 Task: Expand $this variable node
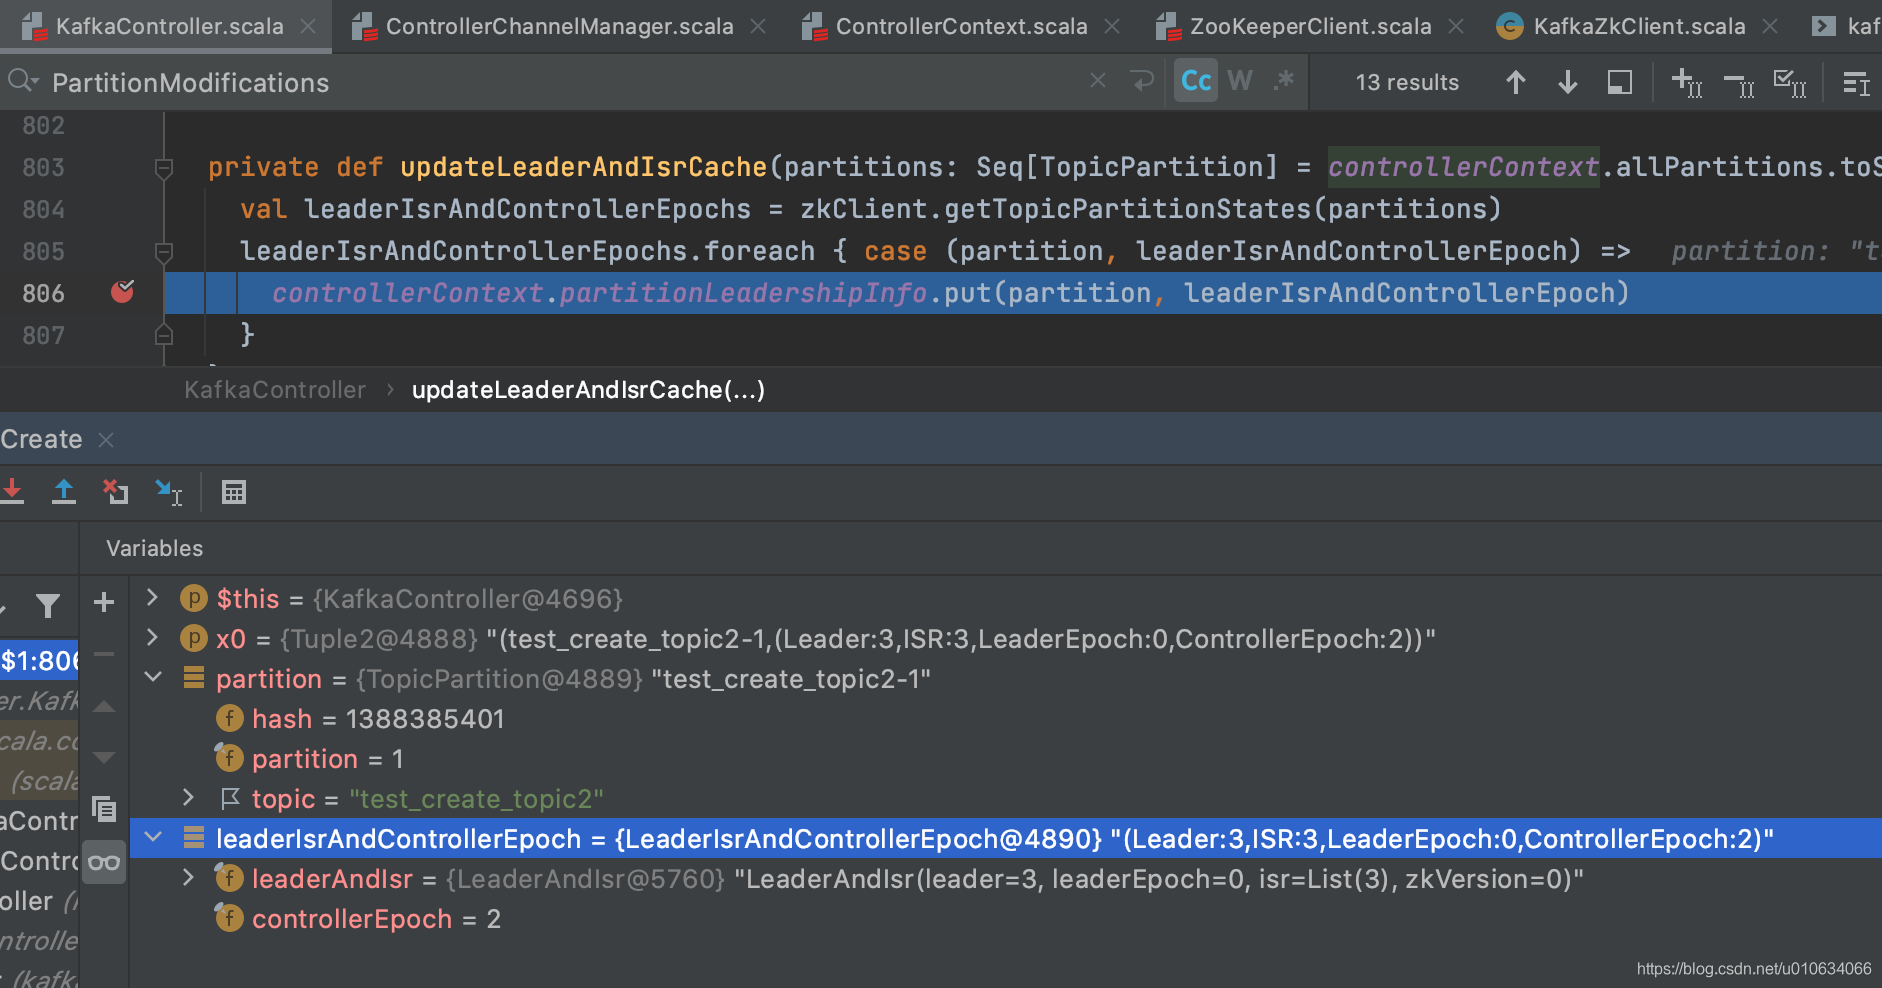[152, 598]
